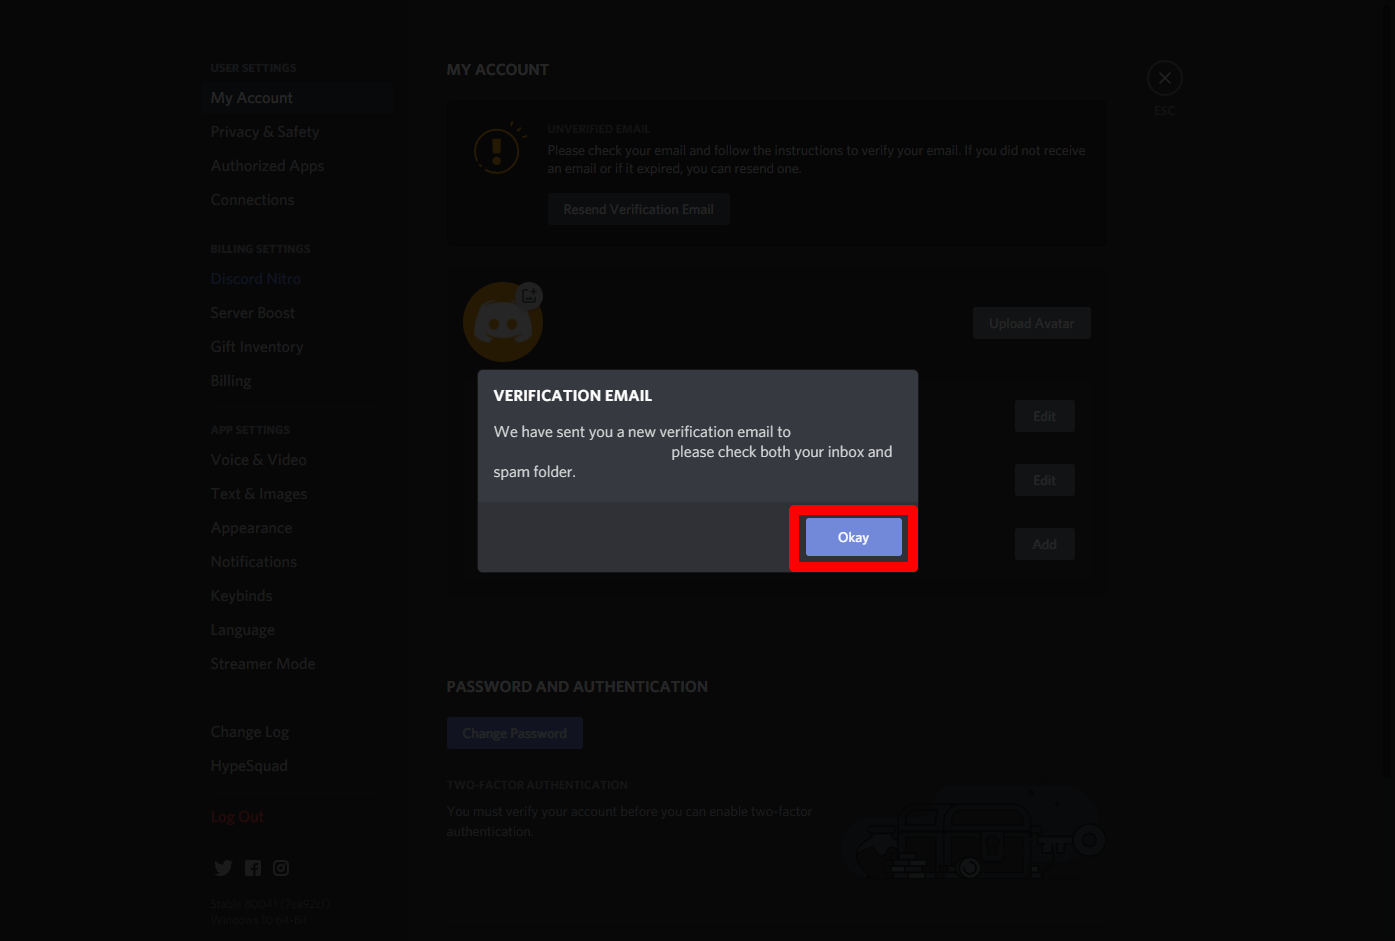1395x941 pixels.
Task: Click Resend Verification Email
Action: pos(638,209)
